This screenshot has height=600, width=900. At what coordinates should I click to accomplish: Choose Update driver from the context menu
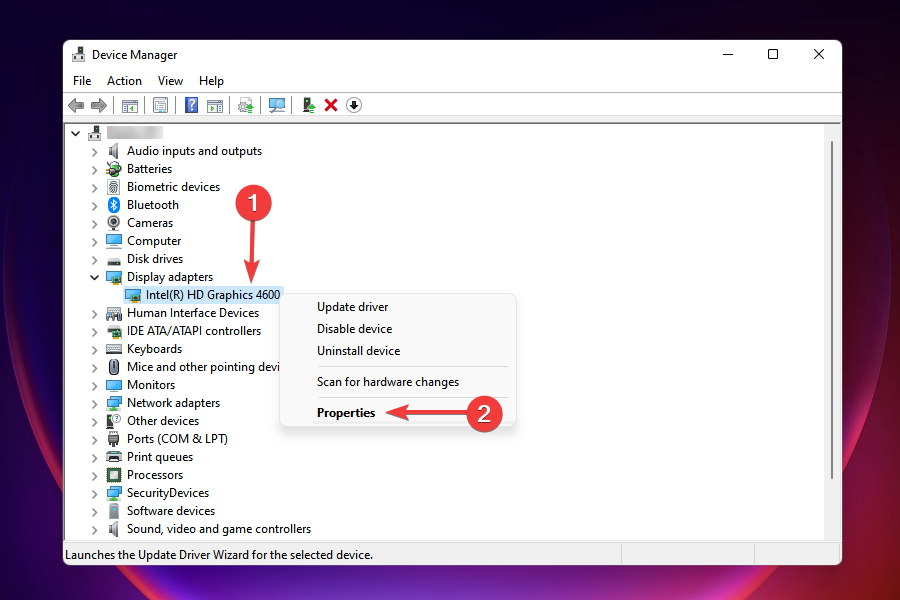(352, 307)
